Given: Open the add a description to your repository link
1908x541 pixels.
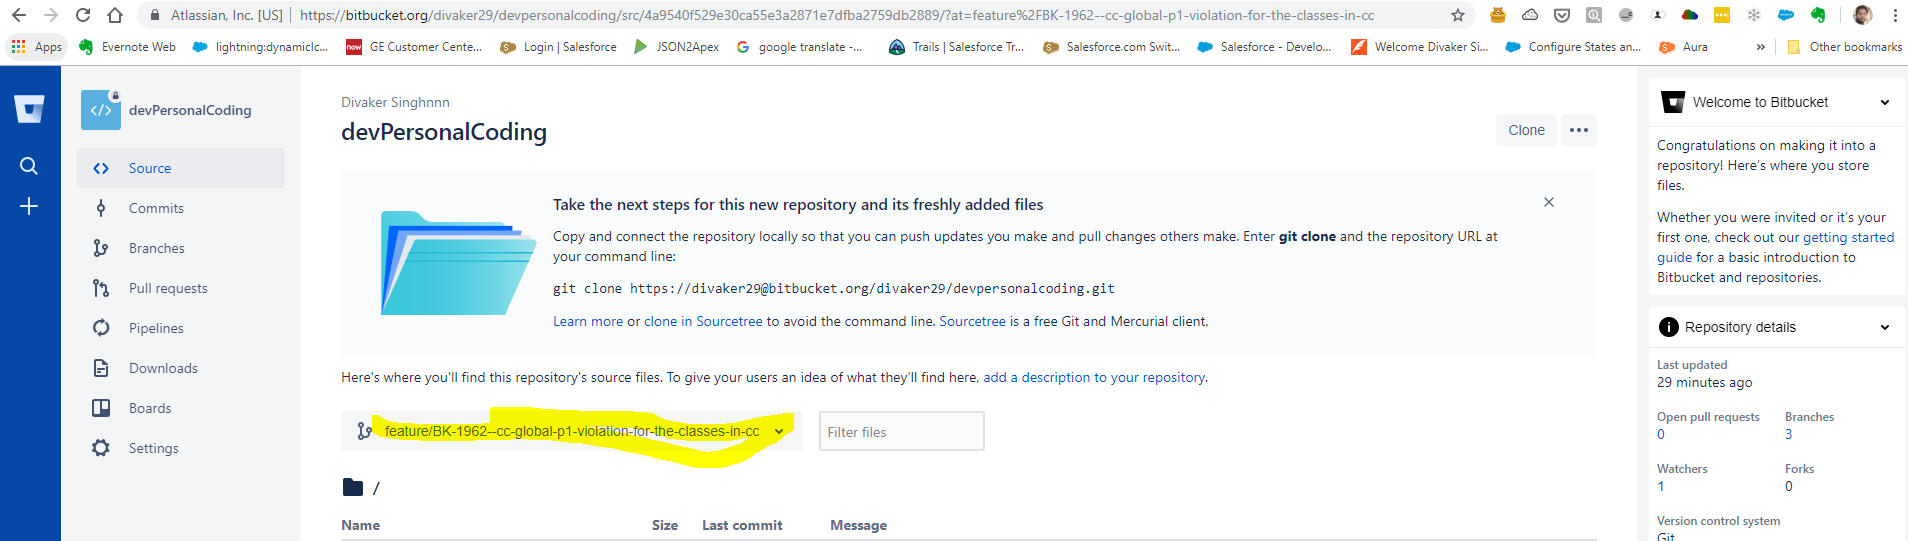Looking at the screenshot, I should [1094, 377].
